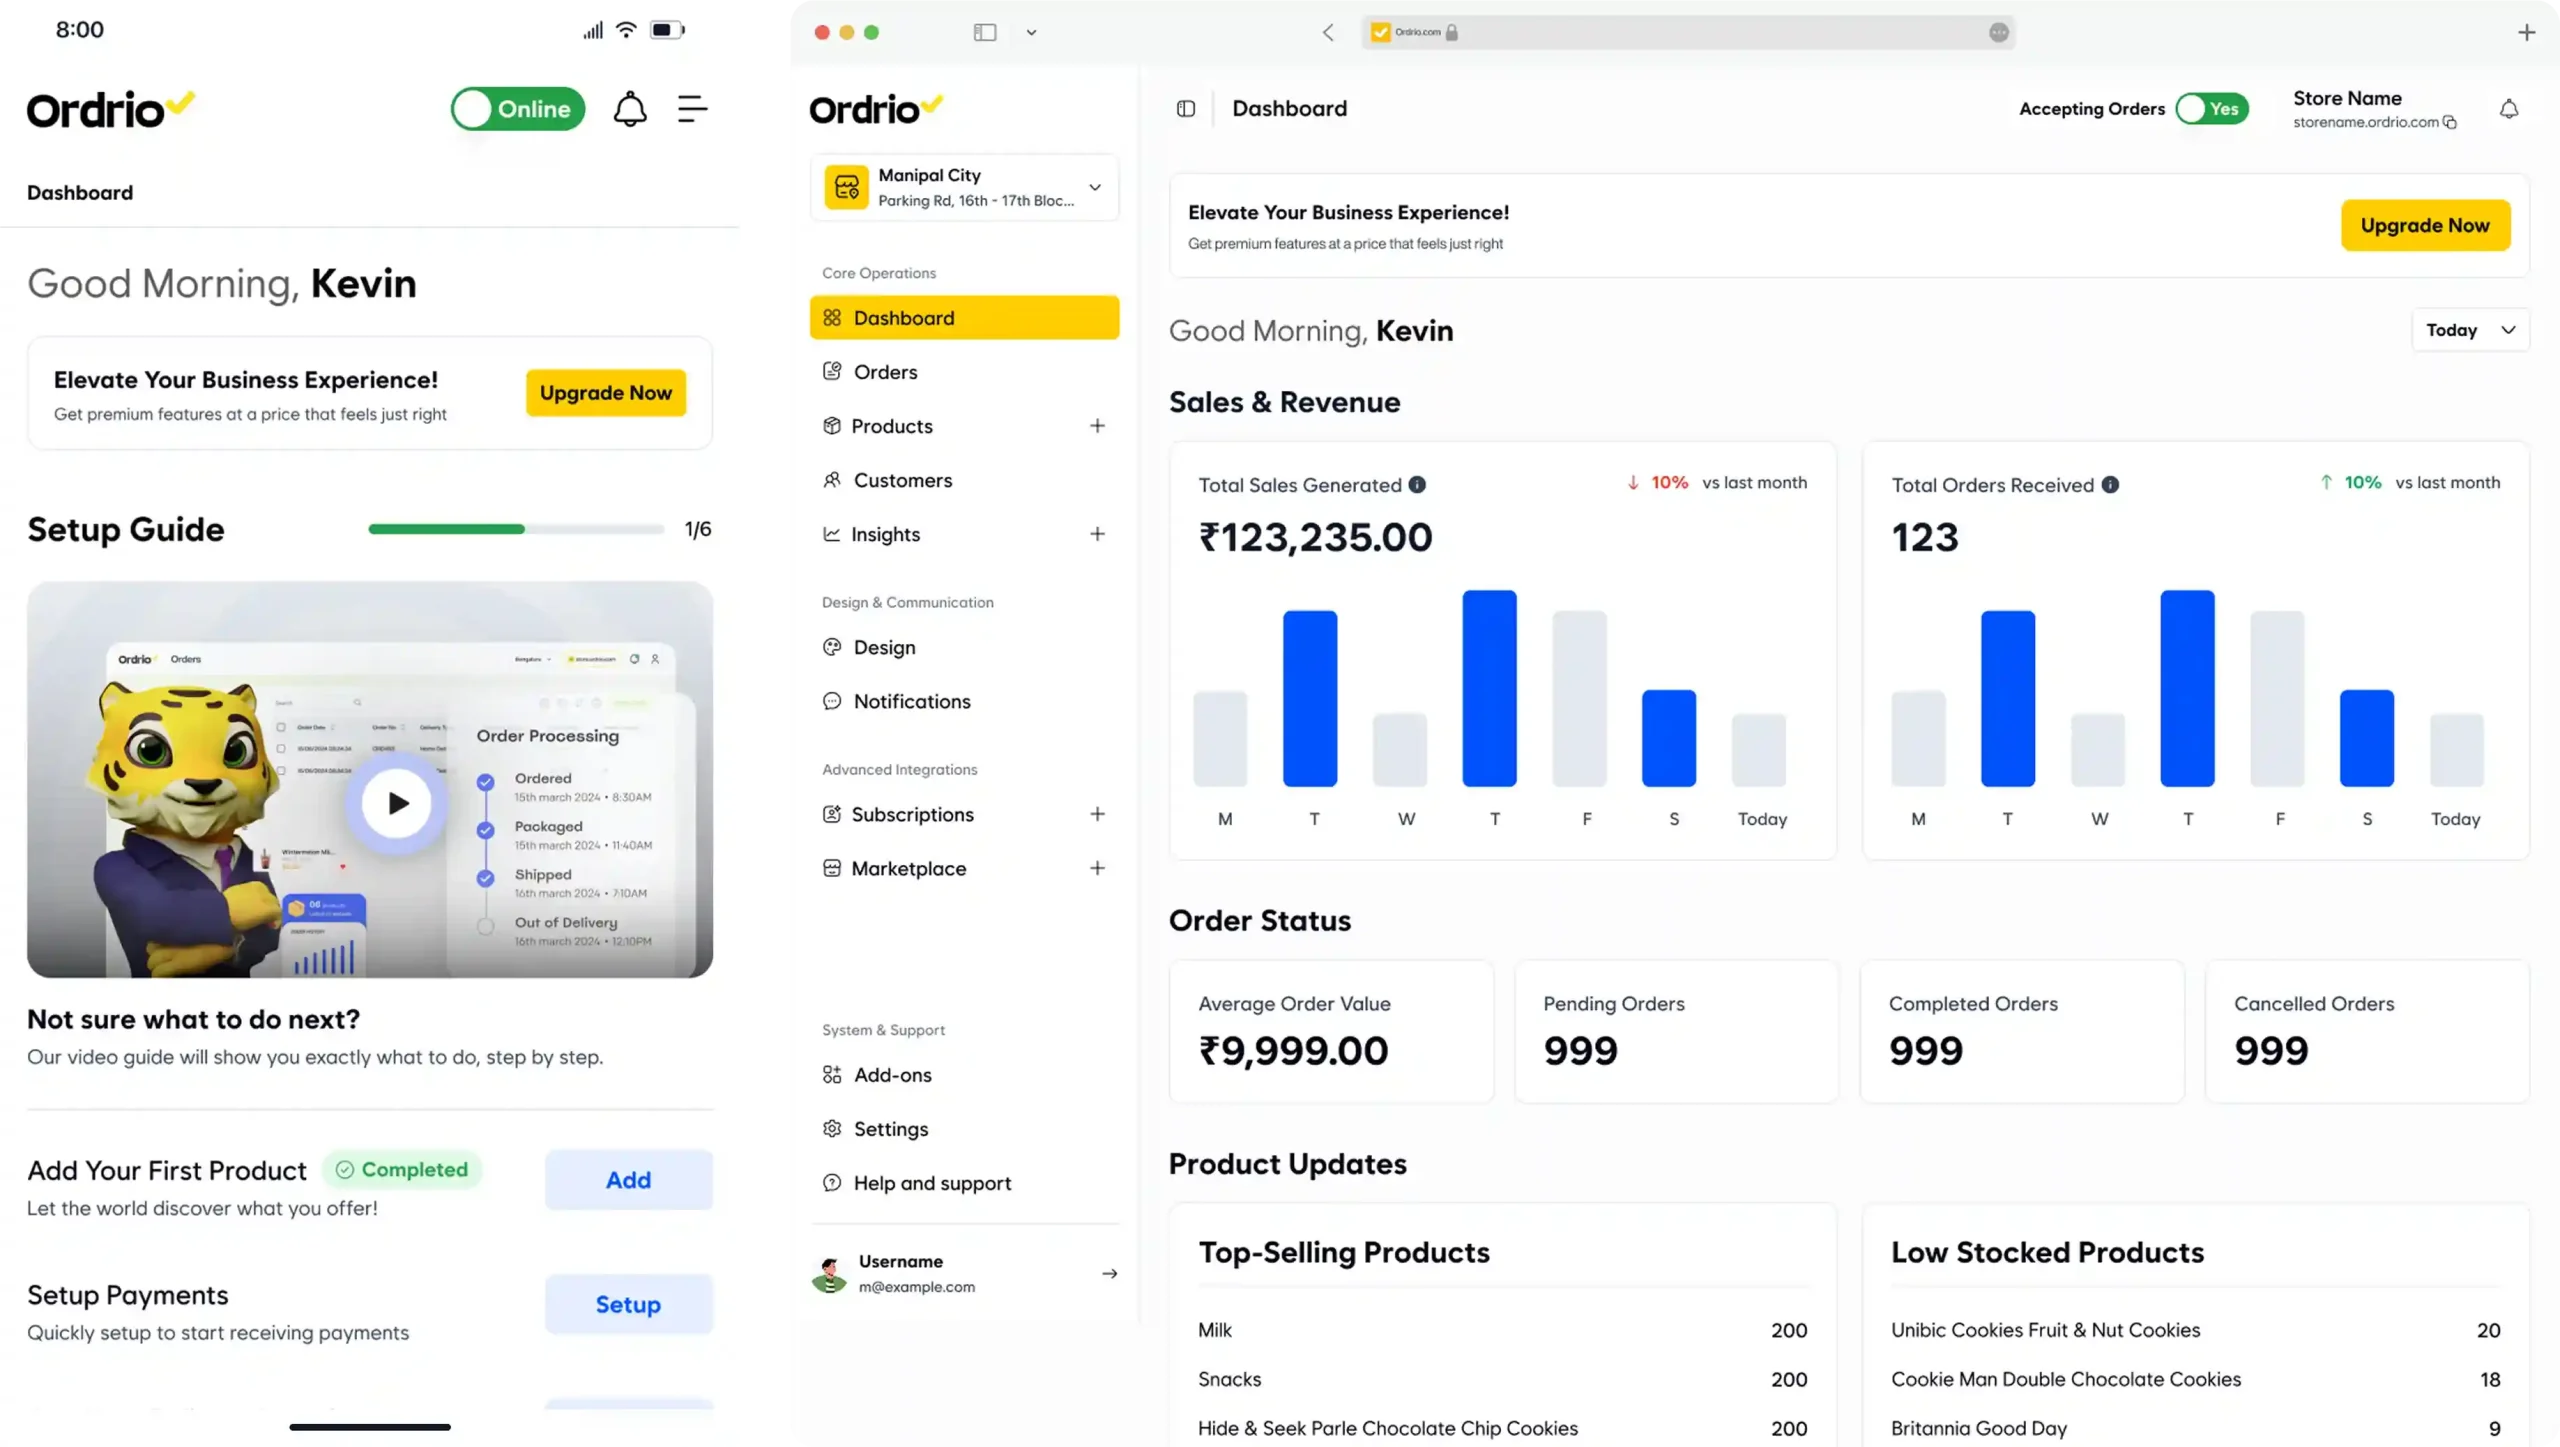Image resolution: width=2560 pixels, height=1447 pixels.
Task: Play the setup guide video
Action: (x=397, y=803)
